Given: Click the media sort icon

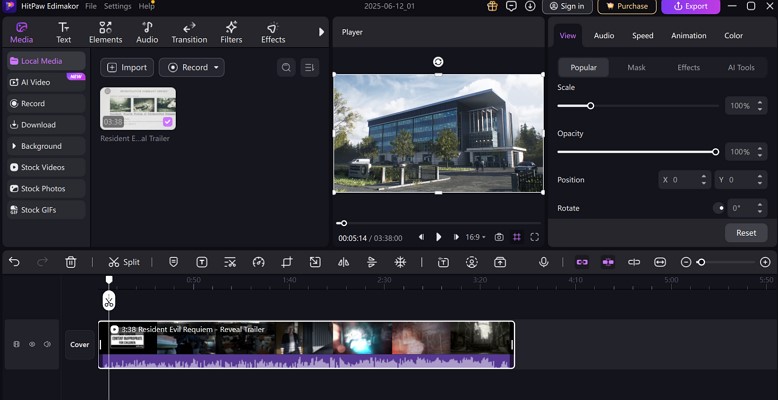Looking at the screenshot, I should 310,67.
